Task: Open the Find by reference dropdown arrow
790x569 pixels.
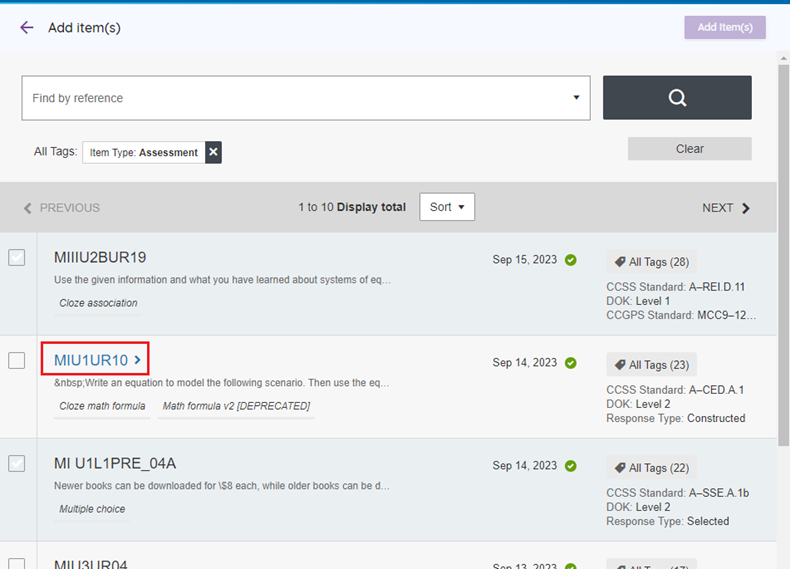Action: (576, 98)
